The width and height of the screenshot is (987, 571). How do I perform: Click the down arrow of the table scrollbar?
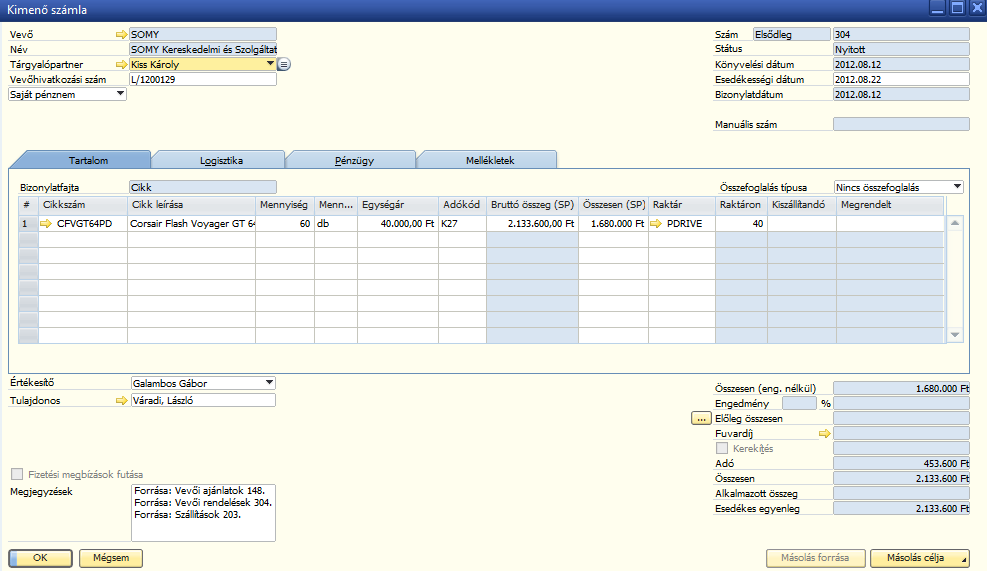955,335
